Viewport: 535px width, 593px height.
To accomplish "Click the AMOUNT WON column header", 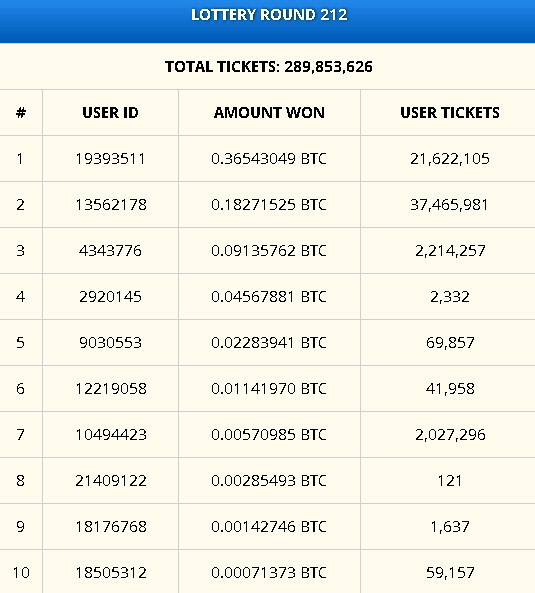I will (x=269, y=113).
